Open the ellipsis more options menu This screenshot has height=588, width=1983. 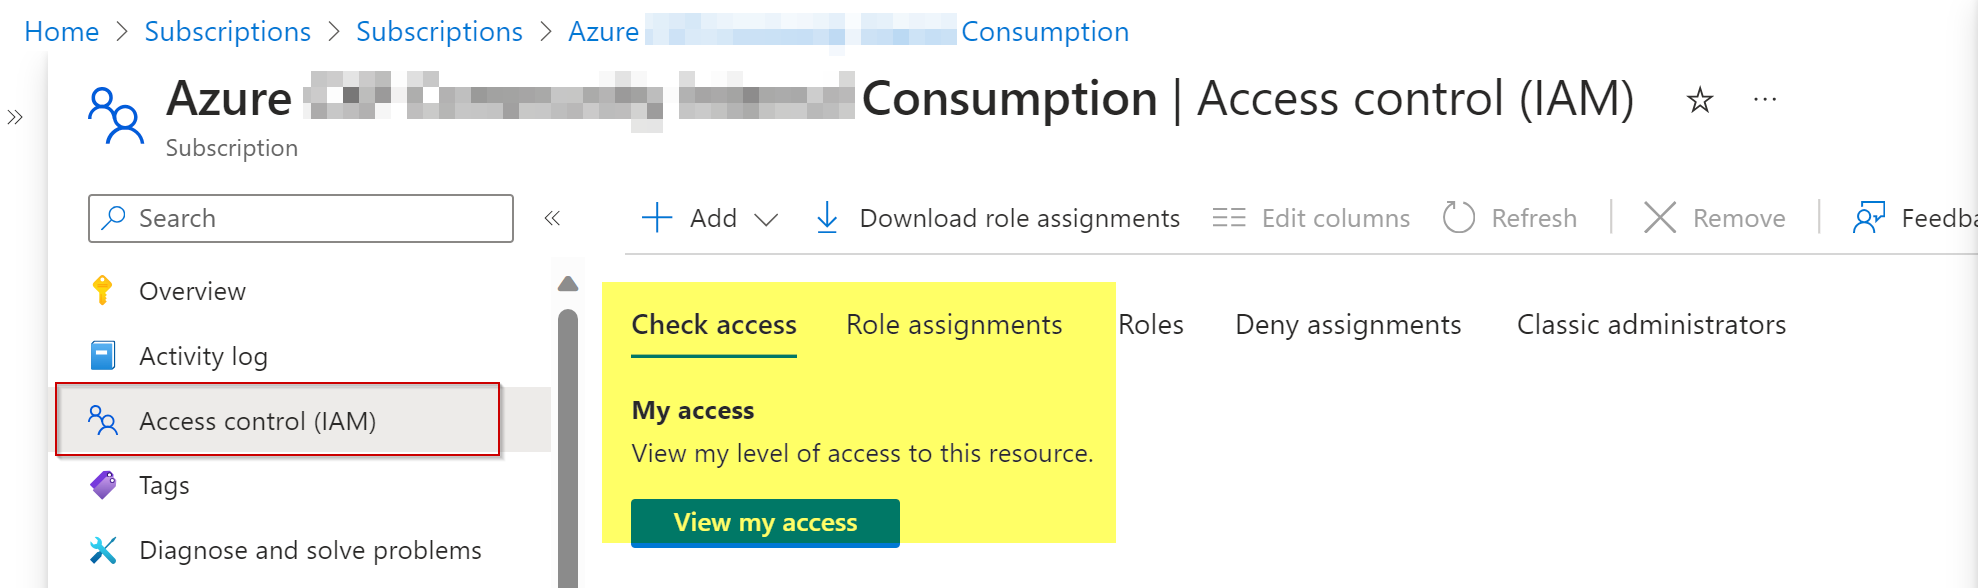[1765, 99]
